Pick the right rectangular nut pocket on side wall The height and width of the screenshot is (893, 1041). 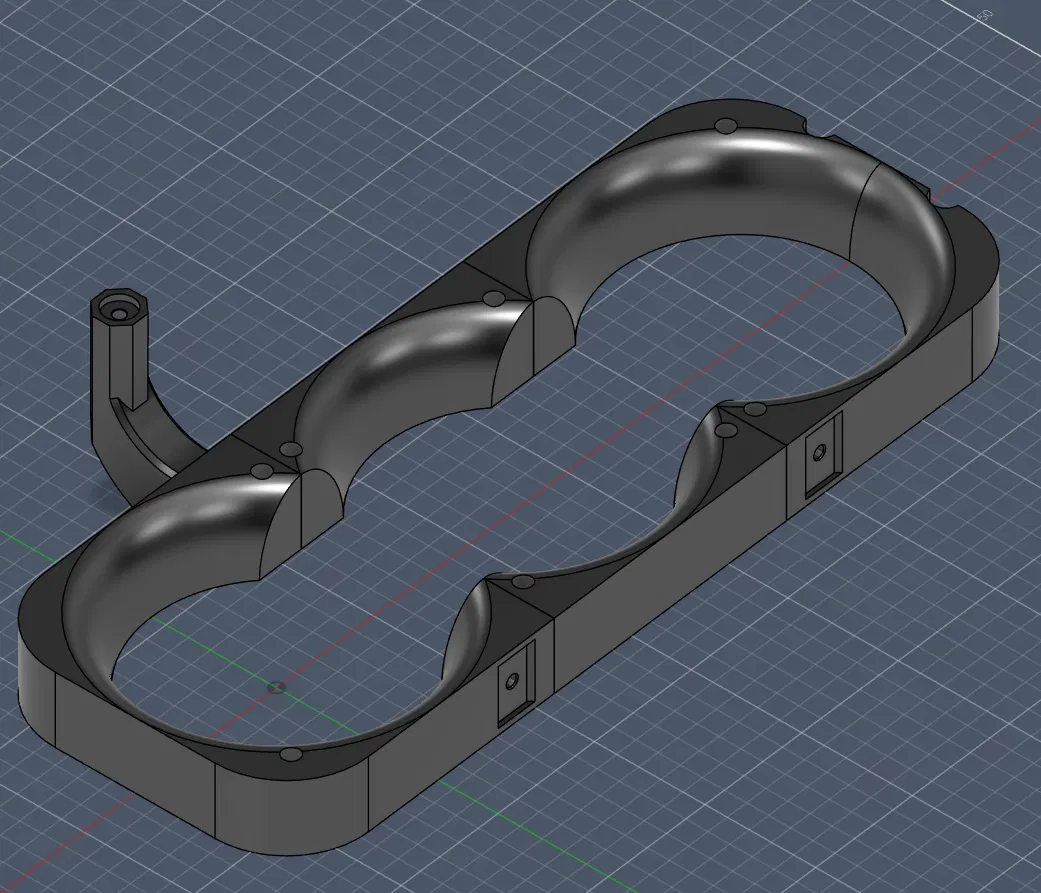click(x=823, y=453)
